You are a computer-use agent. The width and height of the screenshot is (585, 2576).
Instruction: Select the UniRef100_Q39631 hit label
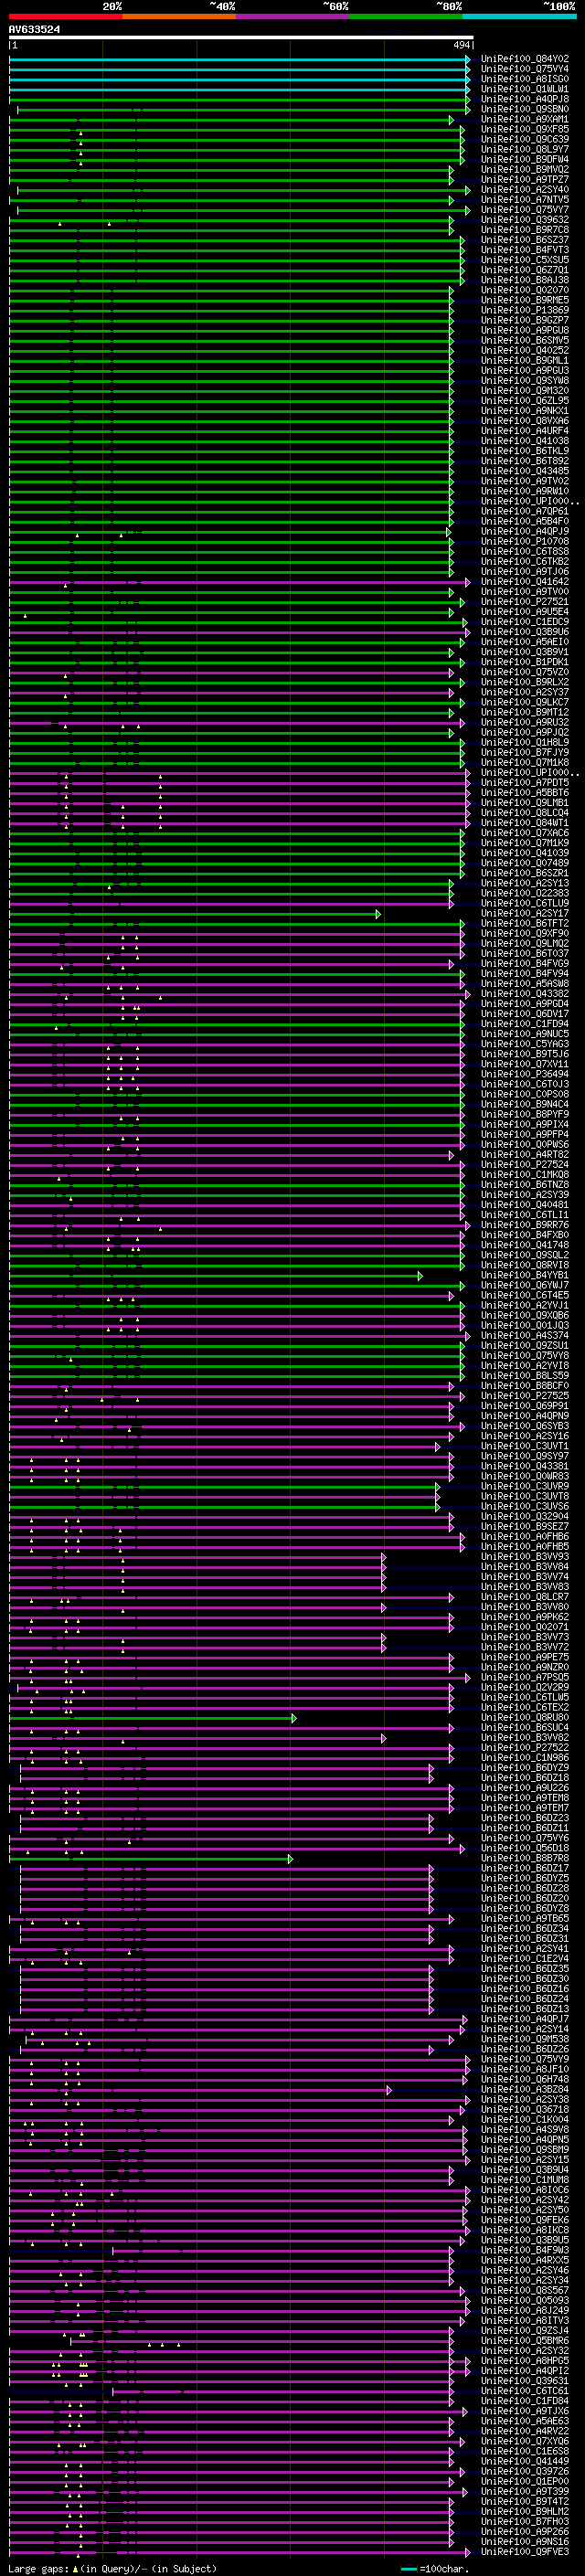click(525, 2380)
